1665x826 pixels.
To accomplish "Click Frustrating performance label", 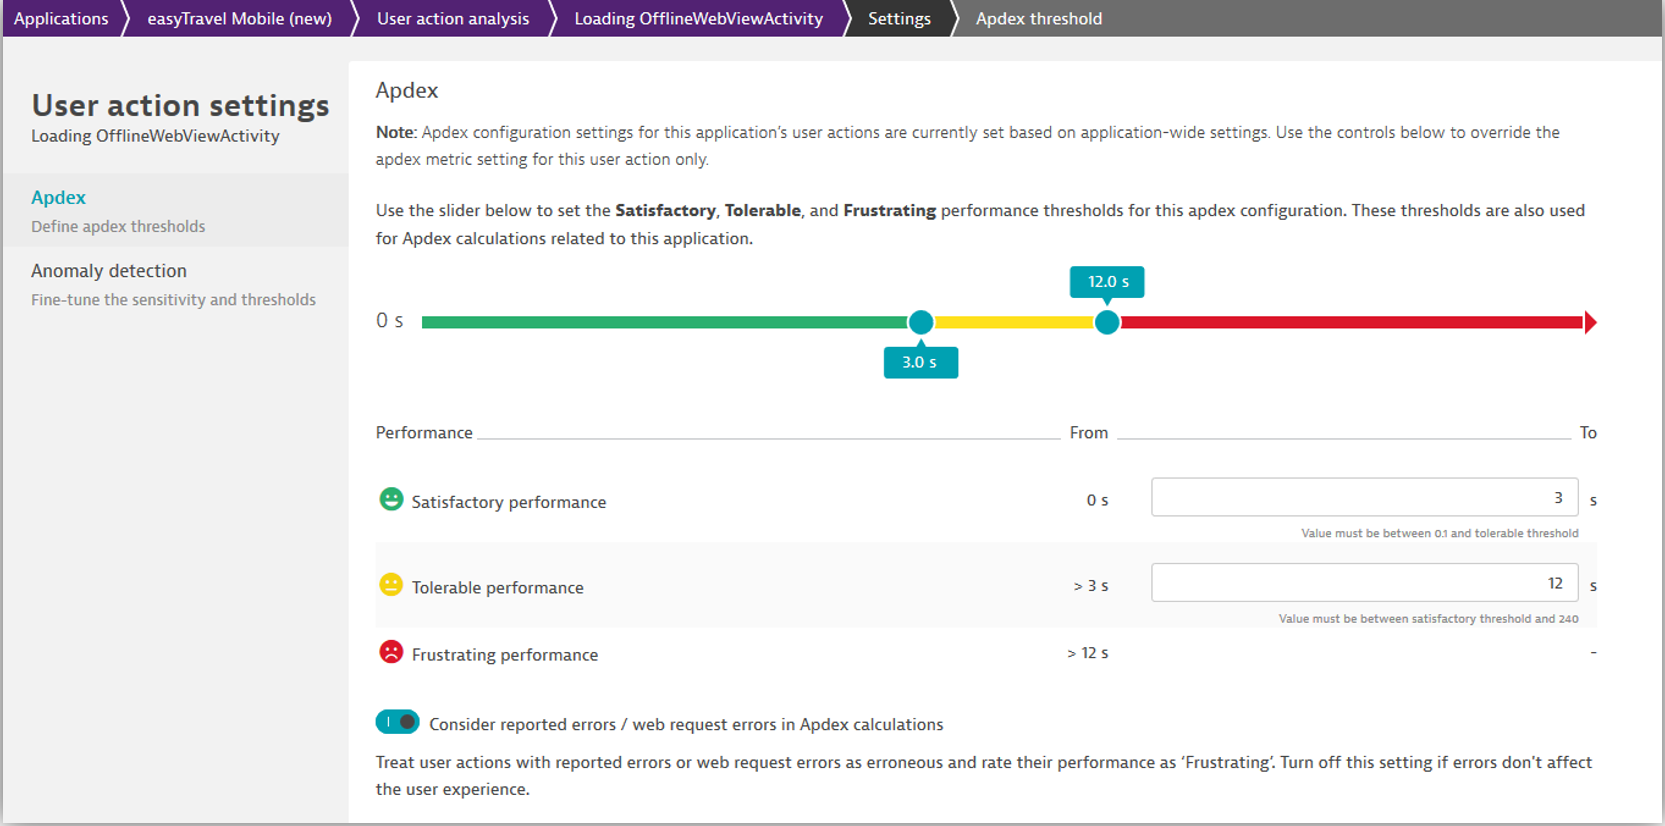I will [505, 655].
